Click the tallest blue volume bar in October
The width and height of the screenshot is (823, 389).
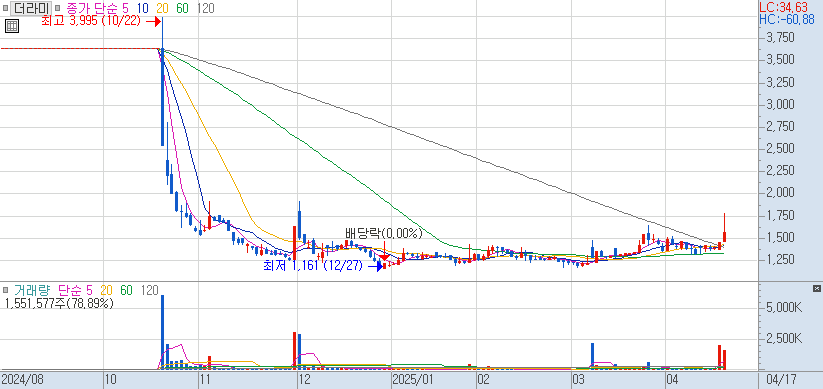click(162, 332)
